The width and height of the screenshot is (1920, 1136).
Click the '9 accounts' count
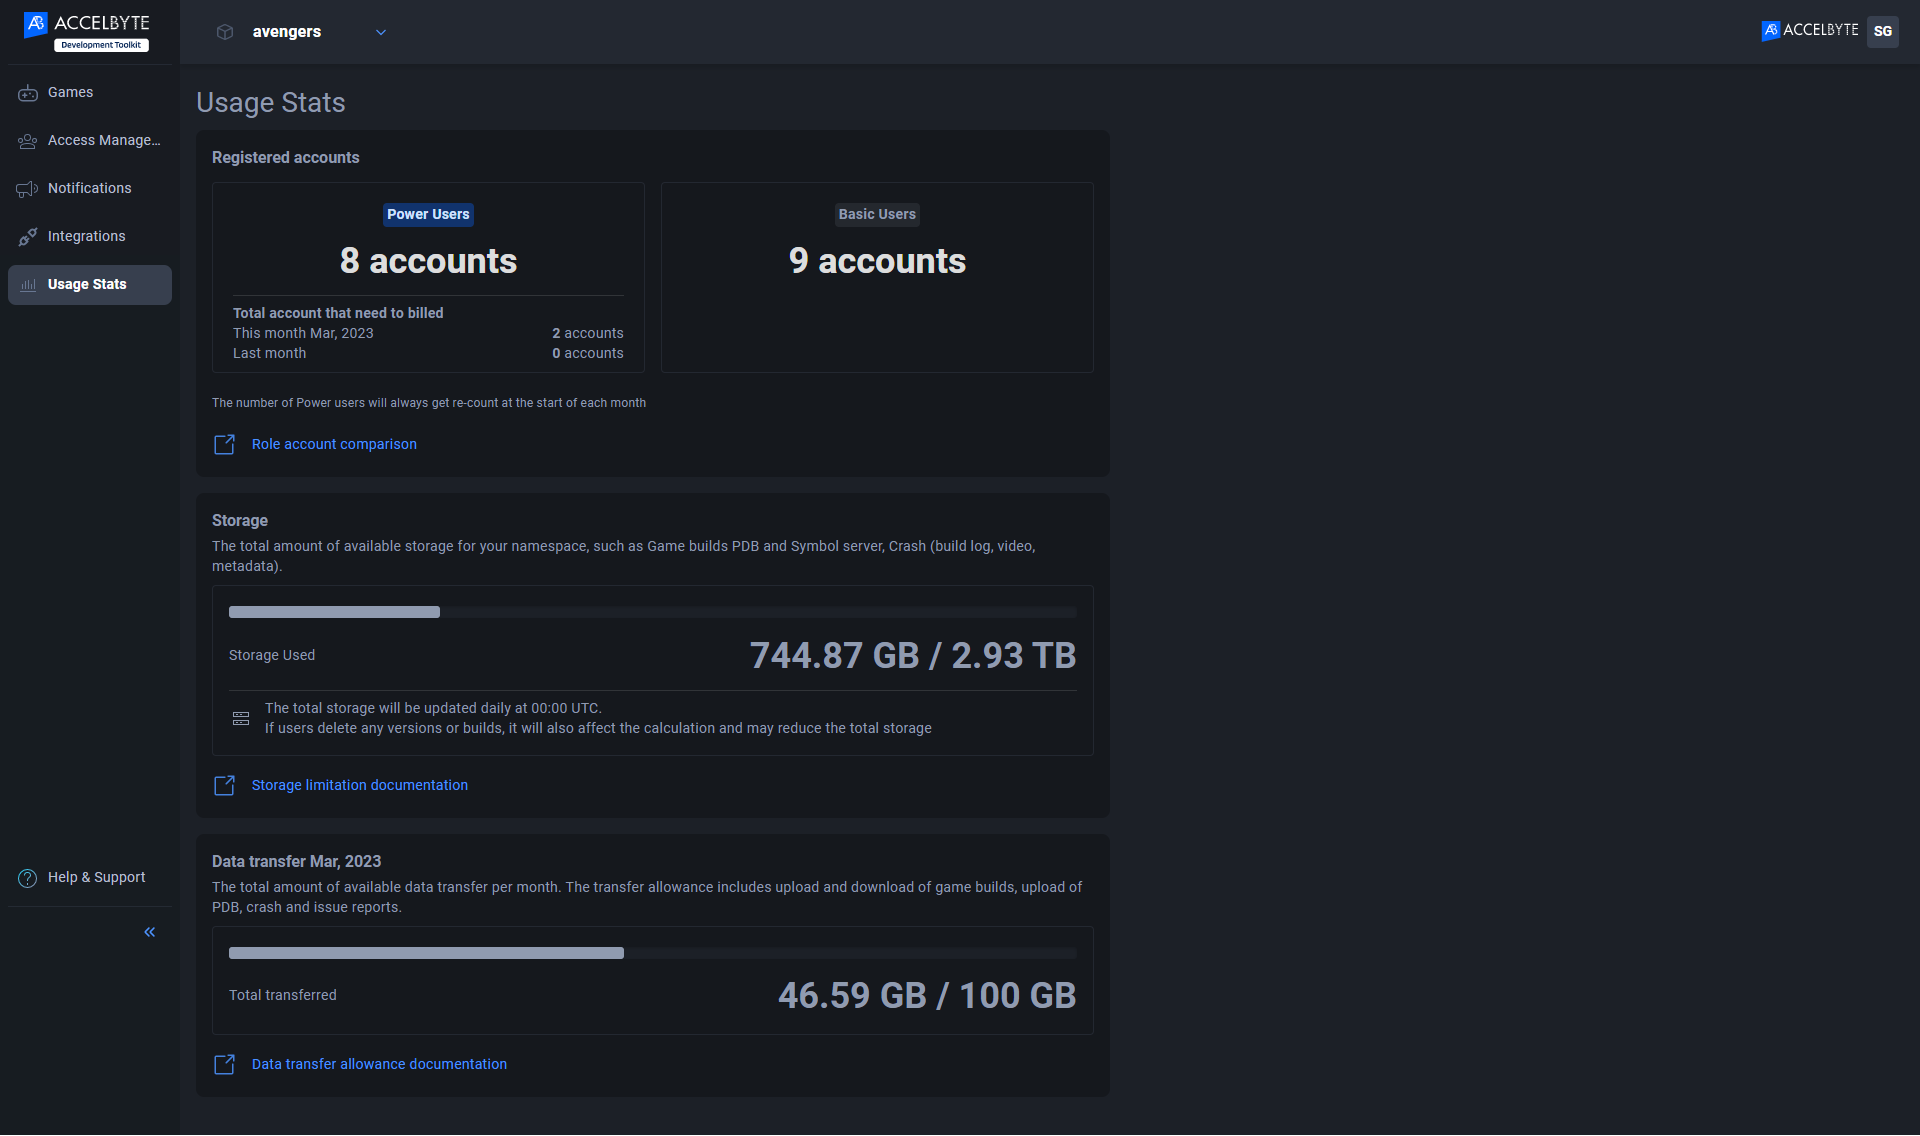(877, 261)
